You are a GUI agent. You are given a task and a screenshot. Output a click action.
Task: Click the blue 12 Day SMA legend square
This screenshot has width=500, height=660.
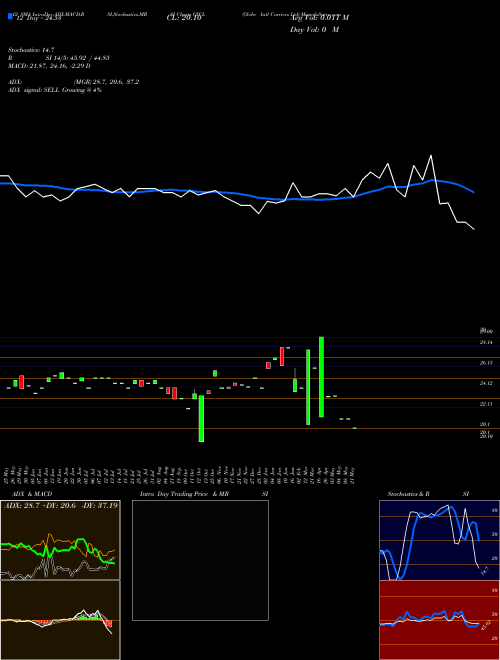click(x=10, y=17)
